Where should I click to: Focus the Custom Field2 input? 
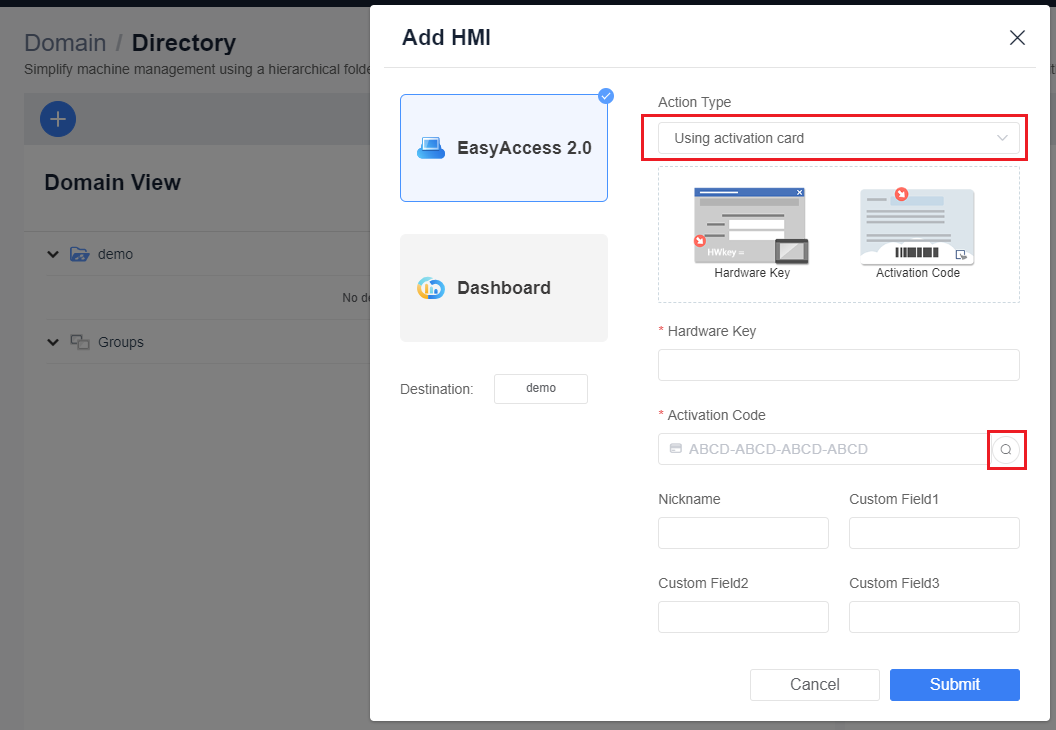click(743, 617)
